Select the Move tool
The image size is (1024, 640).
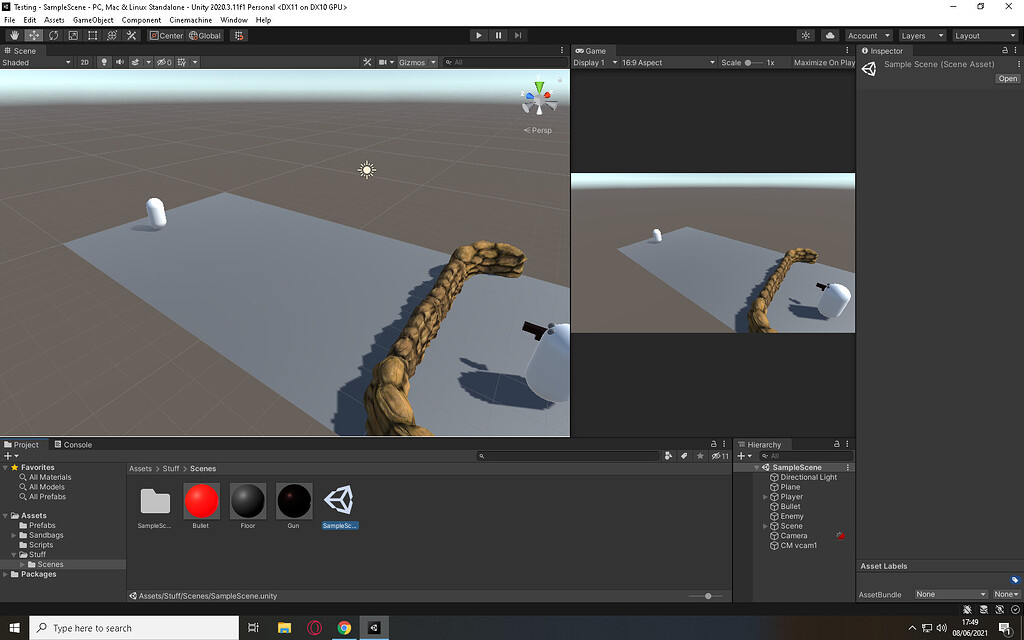33,35
